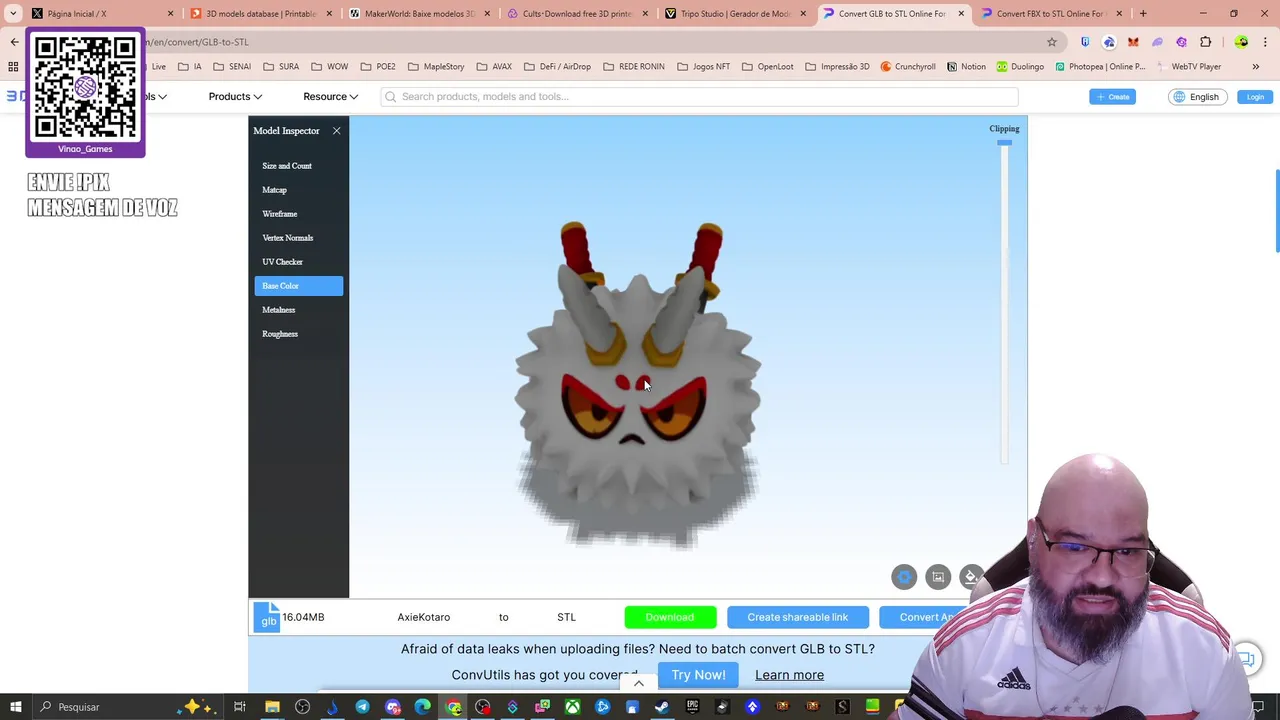Switch to Cults Download free 3D tab
The image size is (1280, 720).
point(576,14)
